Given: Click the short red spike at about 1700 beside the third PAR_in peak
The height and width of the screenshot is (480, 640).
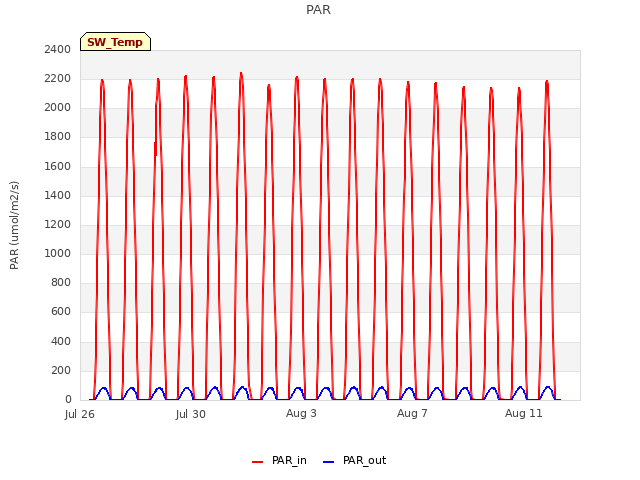Looking at the screenshot, I should click(x=156, y=149).
